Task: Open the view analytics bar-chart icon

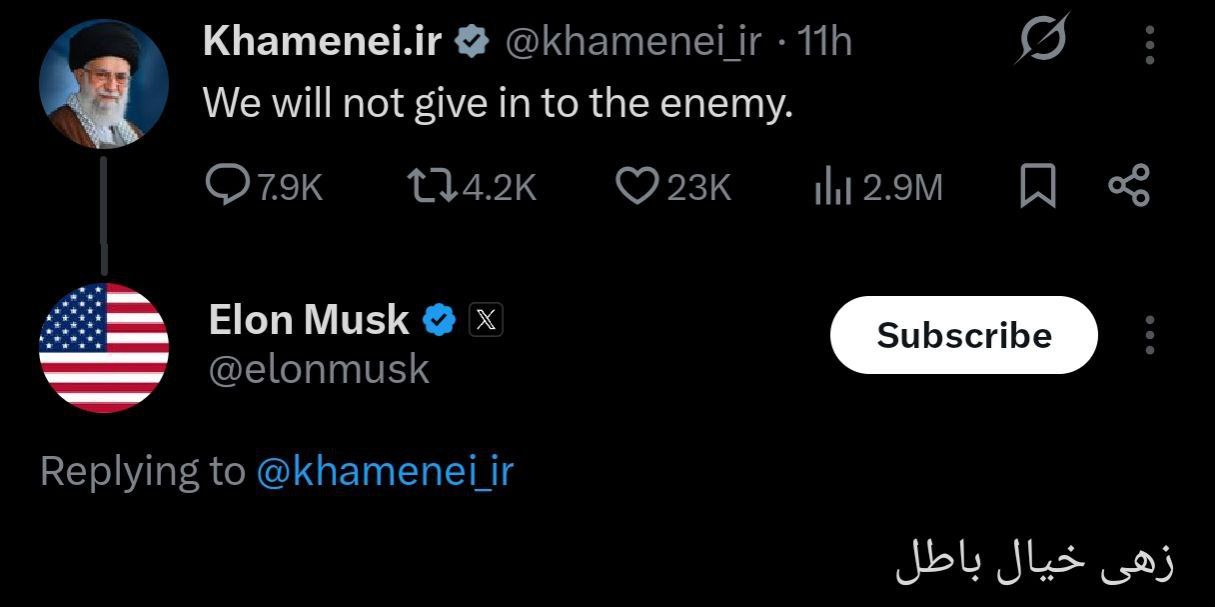Action: [832, 187]
